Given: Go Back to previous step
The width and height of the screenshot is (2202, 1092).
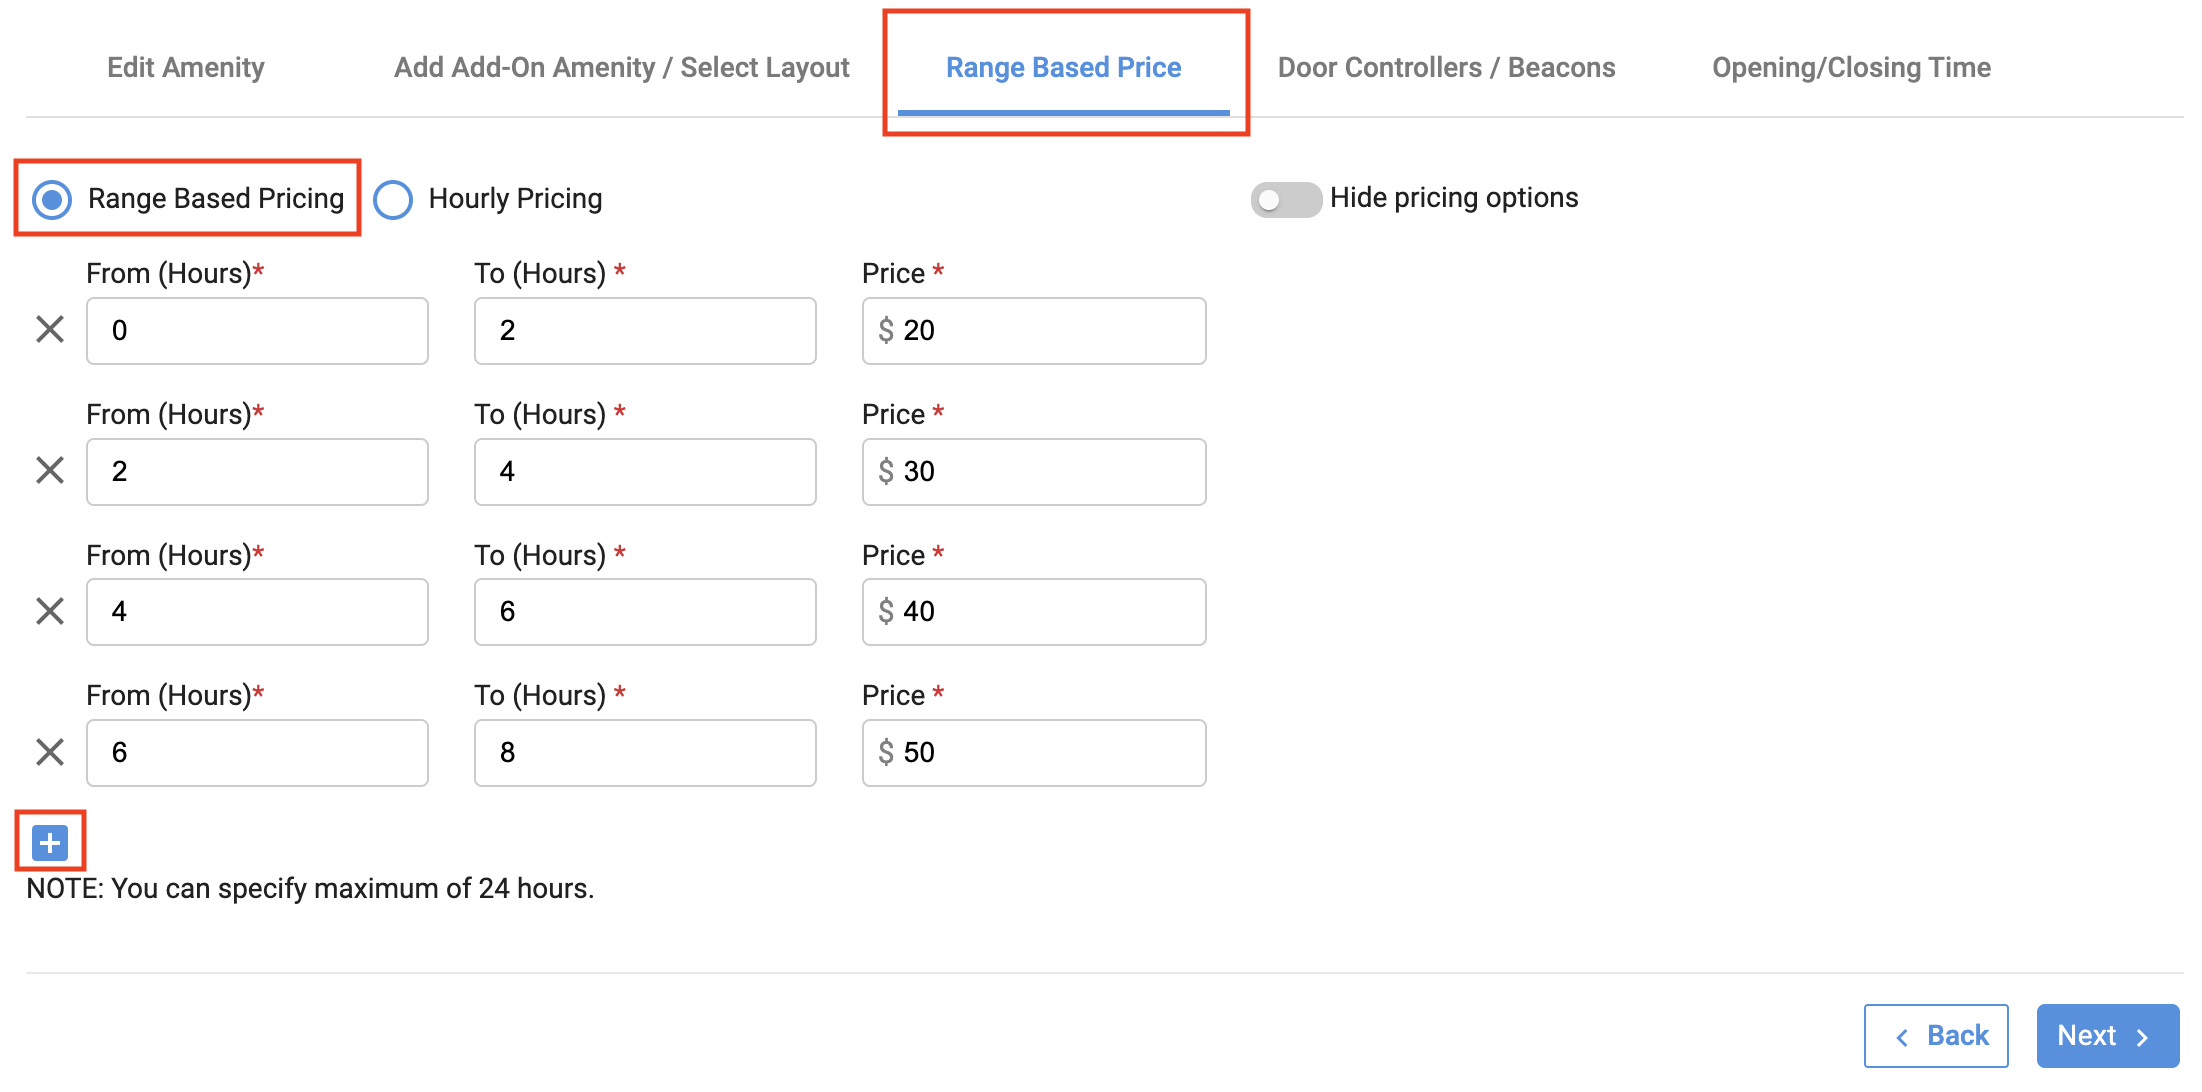Looking at the screenshot, I should [x=1936, y=1036].
